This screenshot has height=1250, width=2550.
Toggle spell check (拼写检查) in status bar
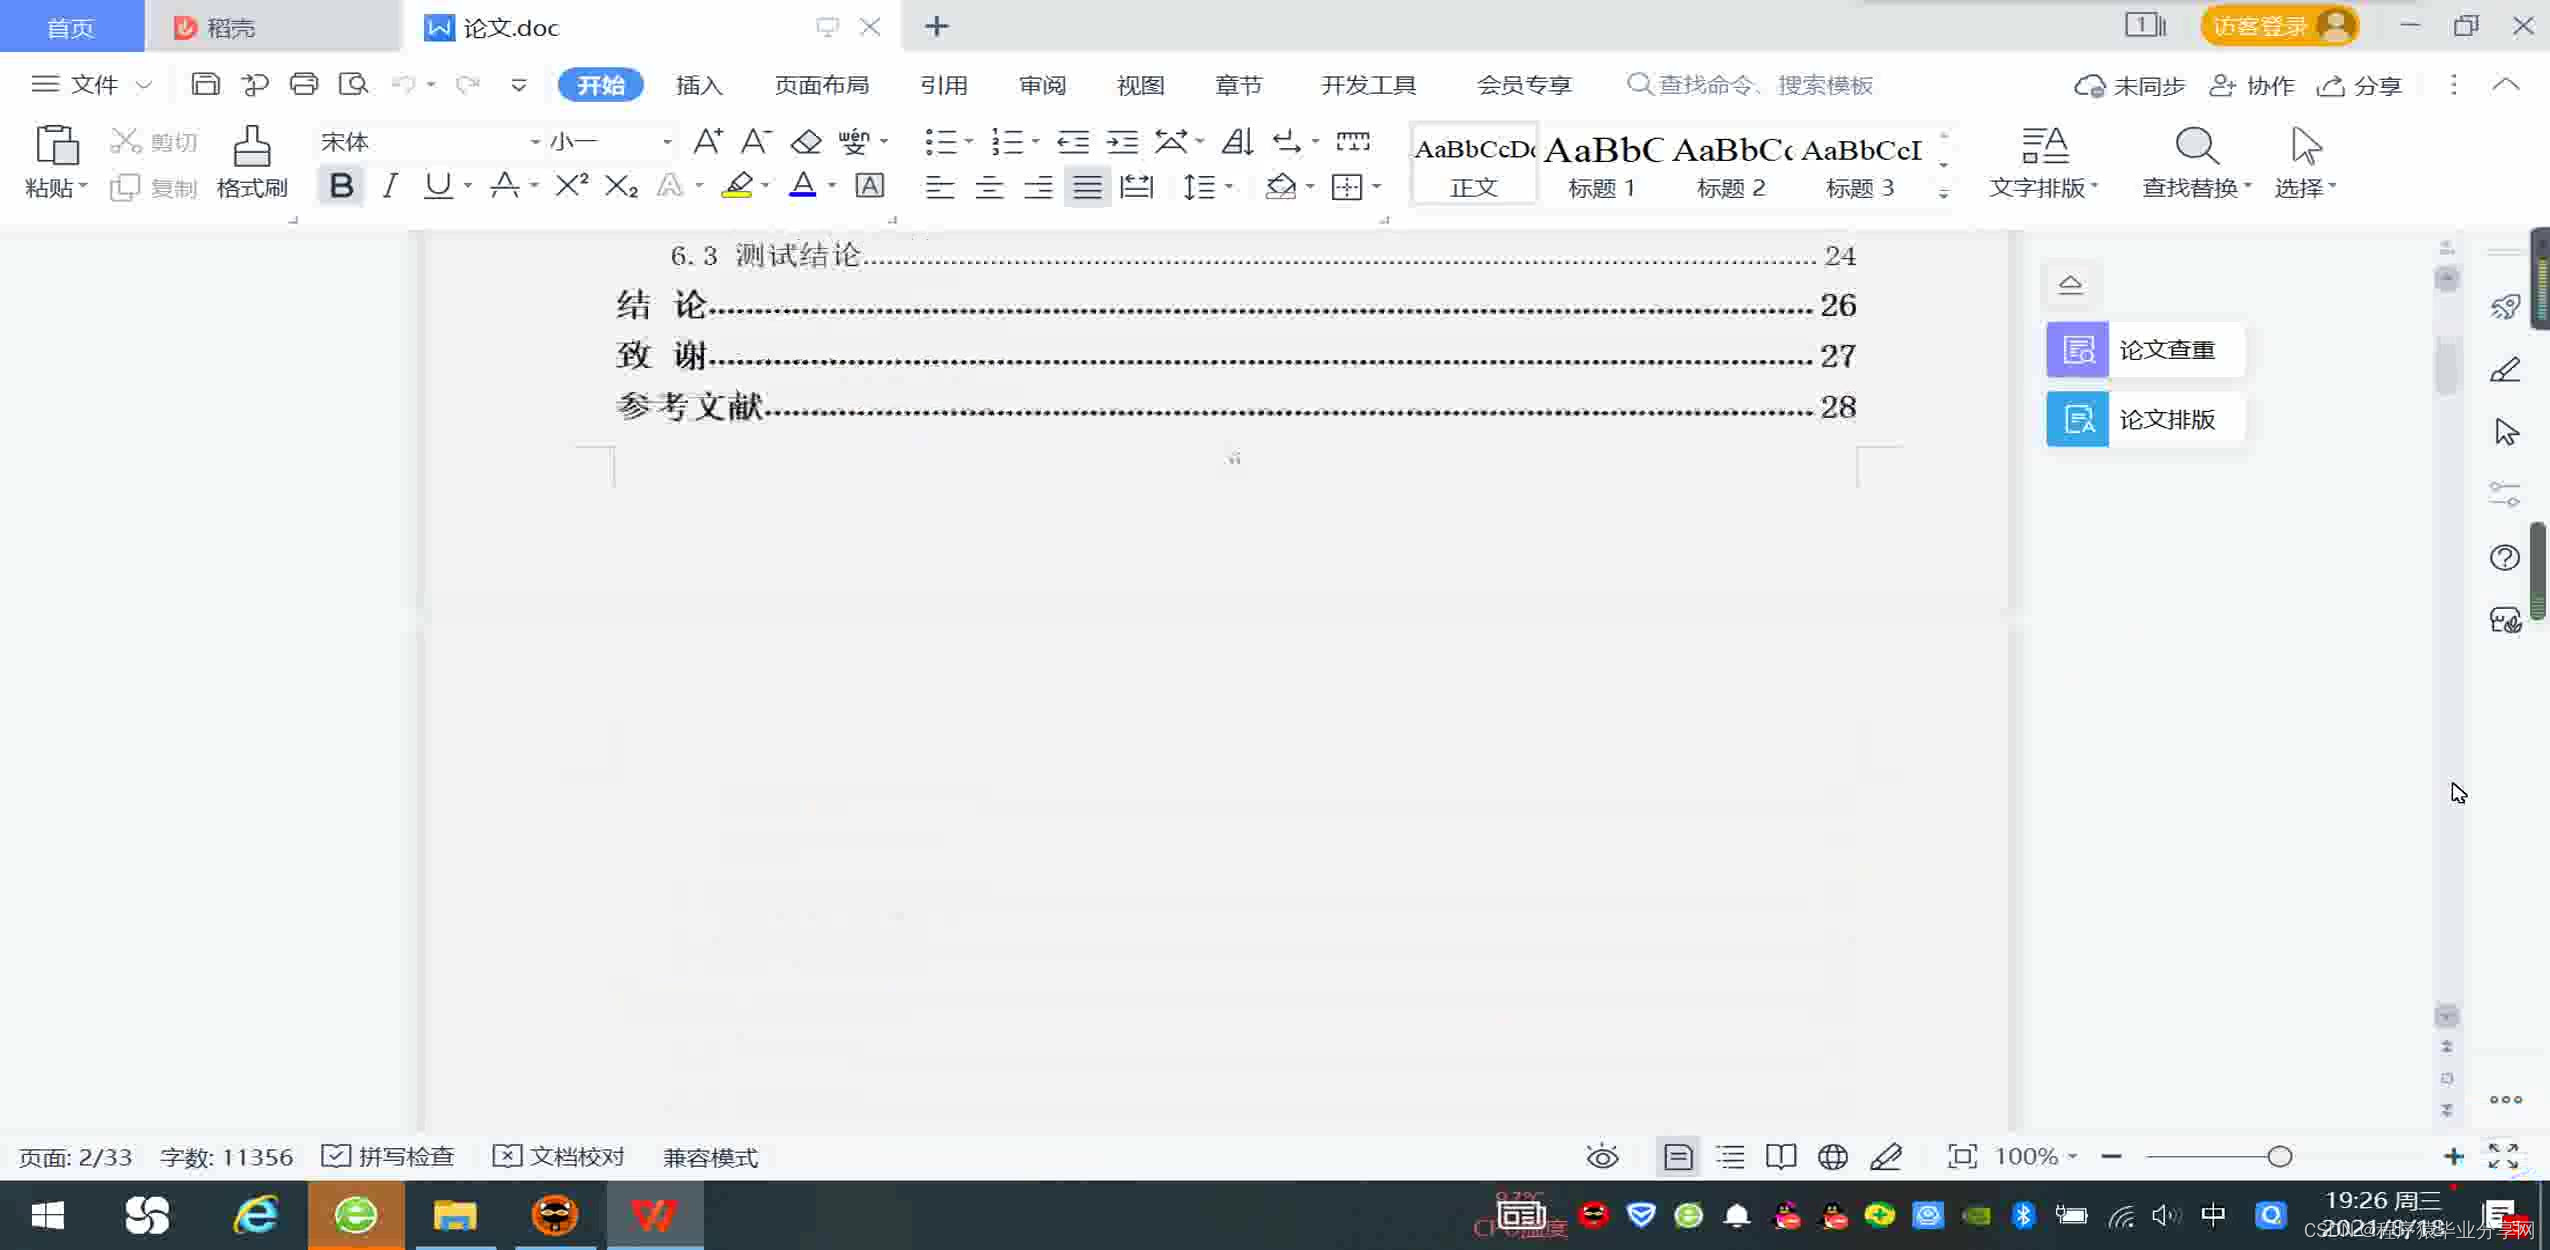[388, 1157]
